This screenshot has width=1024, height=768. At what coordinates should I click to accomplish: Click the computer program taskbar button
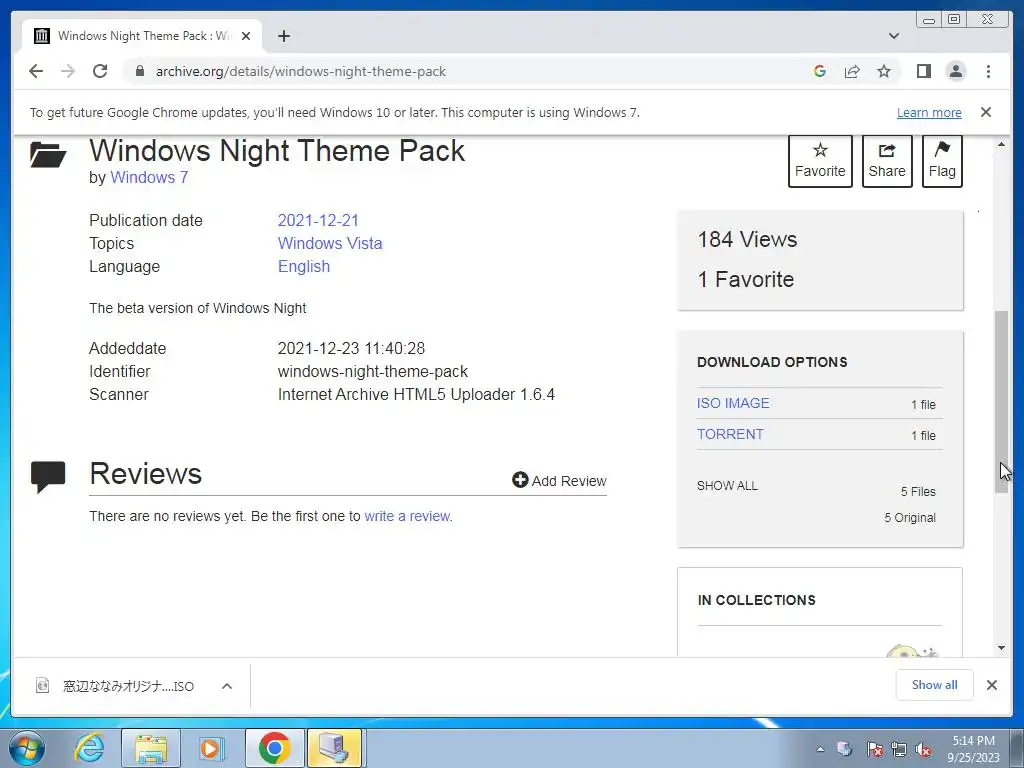pos(334,748)
